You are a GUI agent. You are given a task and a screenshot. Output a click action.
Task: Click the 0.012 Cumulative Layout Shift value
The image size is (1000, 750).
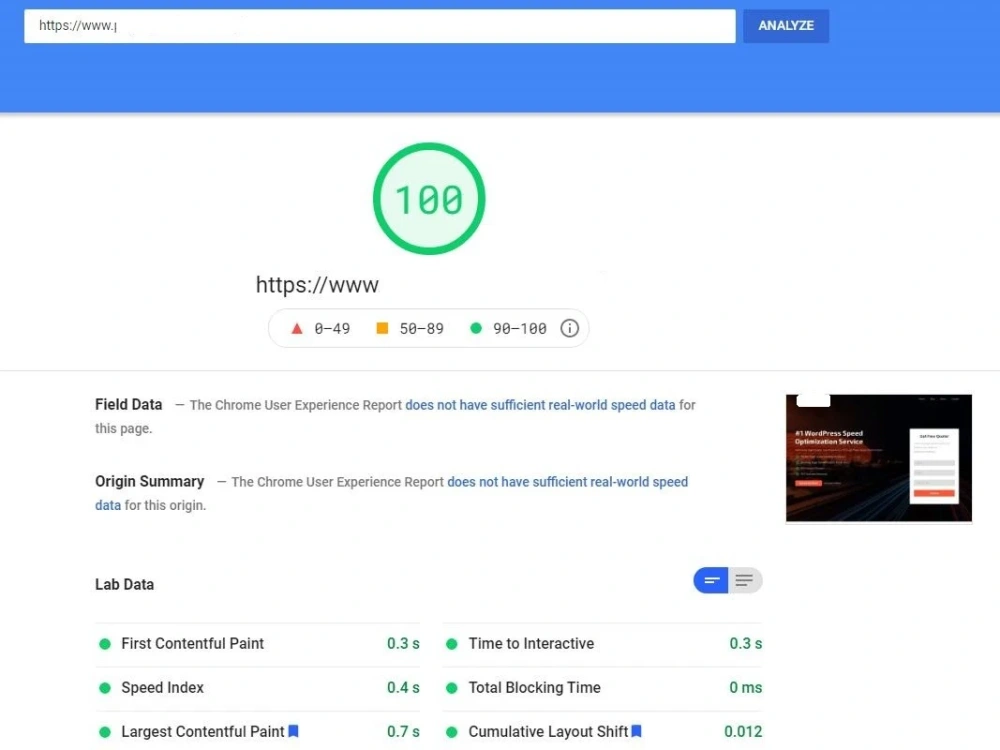click(743, 732)
